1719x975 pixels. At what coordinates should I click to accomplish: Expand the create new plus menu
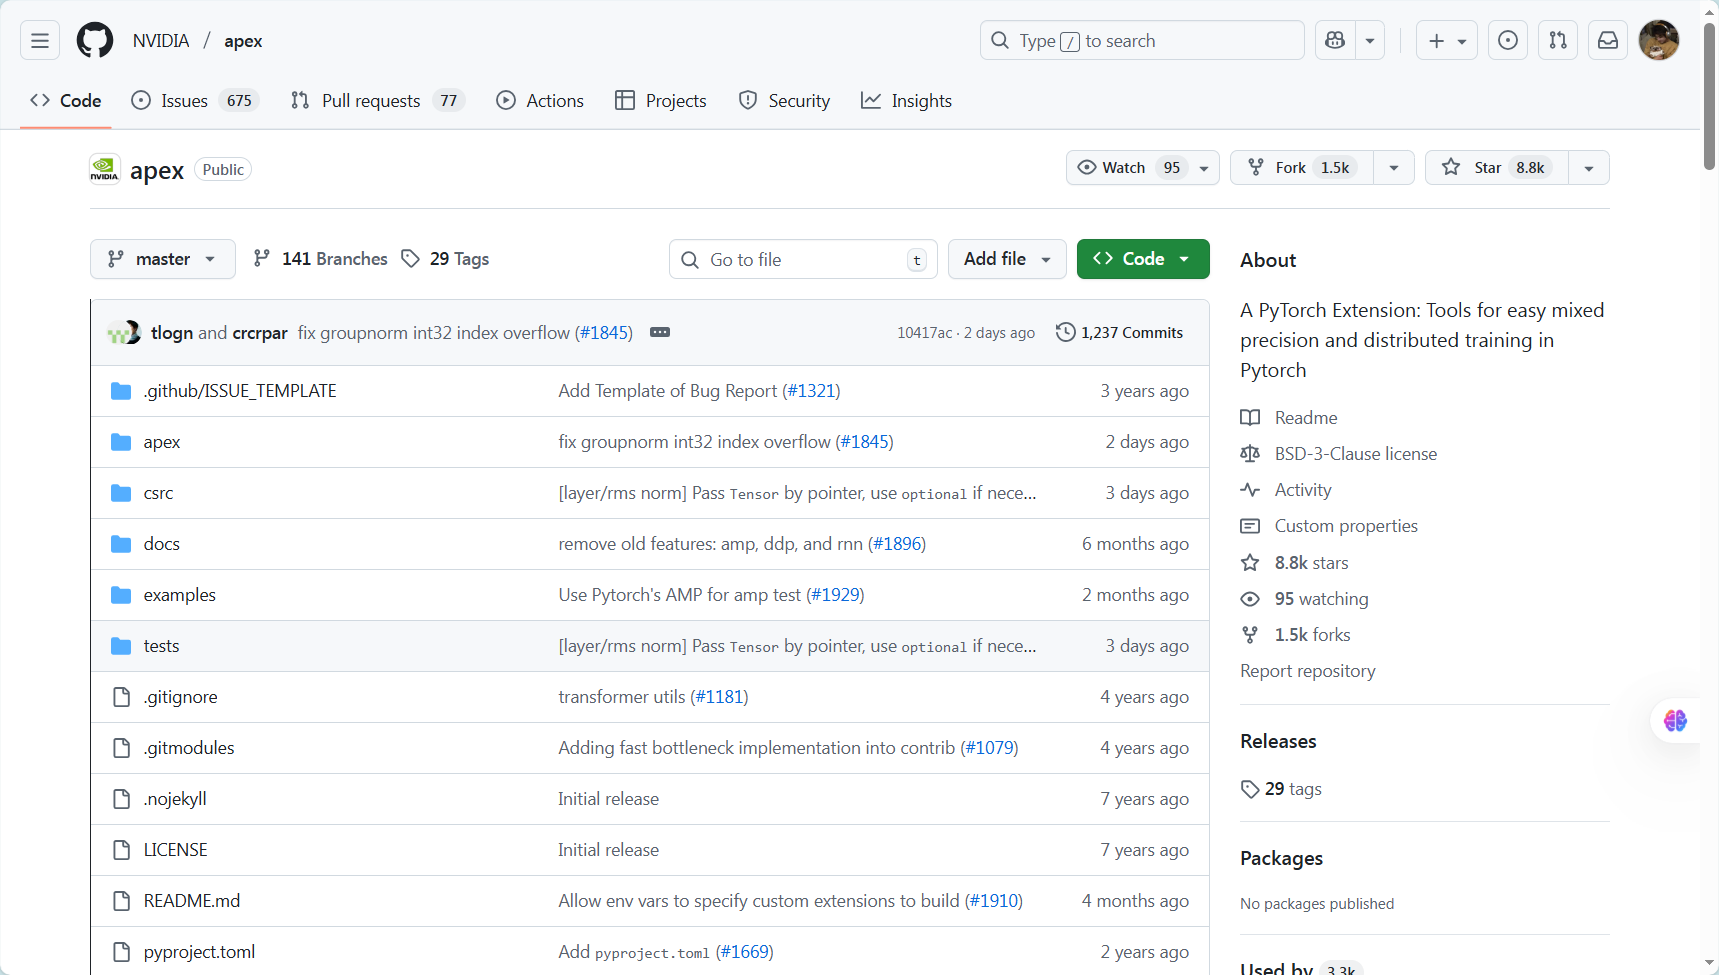(1447, 41)
